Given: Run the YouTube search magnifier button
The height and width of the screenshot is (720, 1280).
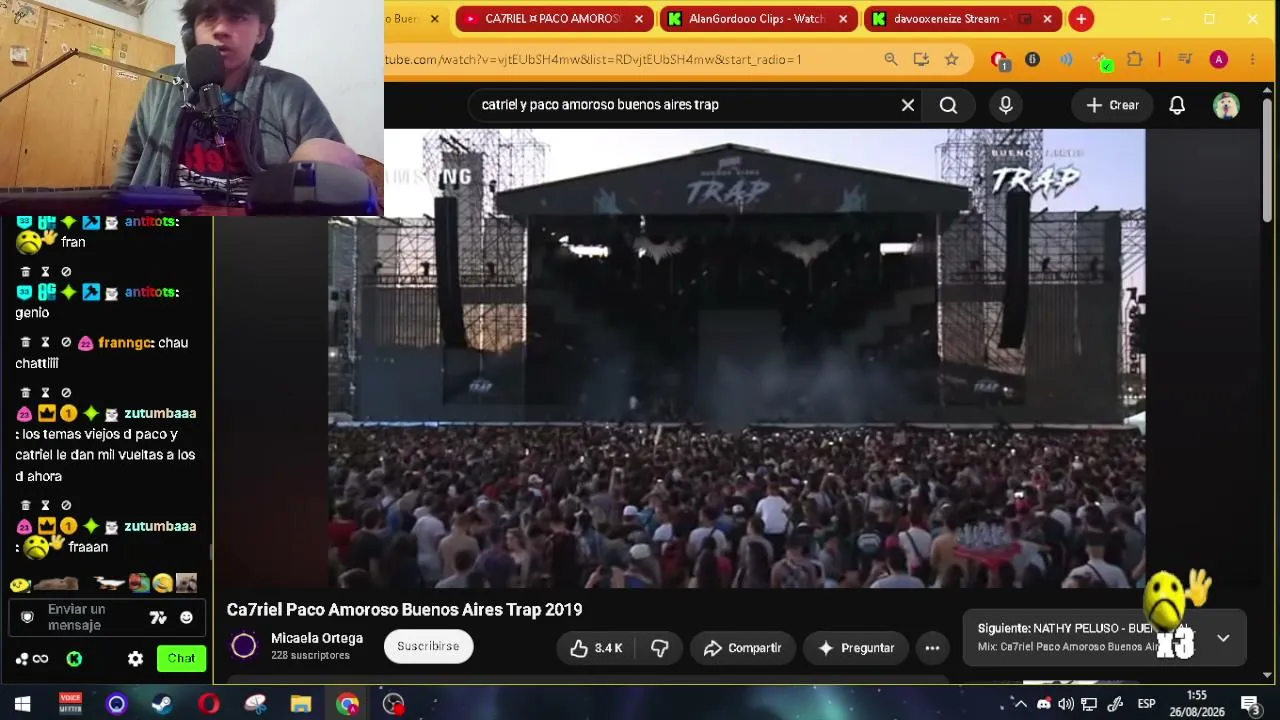Looking at the screenshot, I should [948, 105].
